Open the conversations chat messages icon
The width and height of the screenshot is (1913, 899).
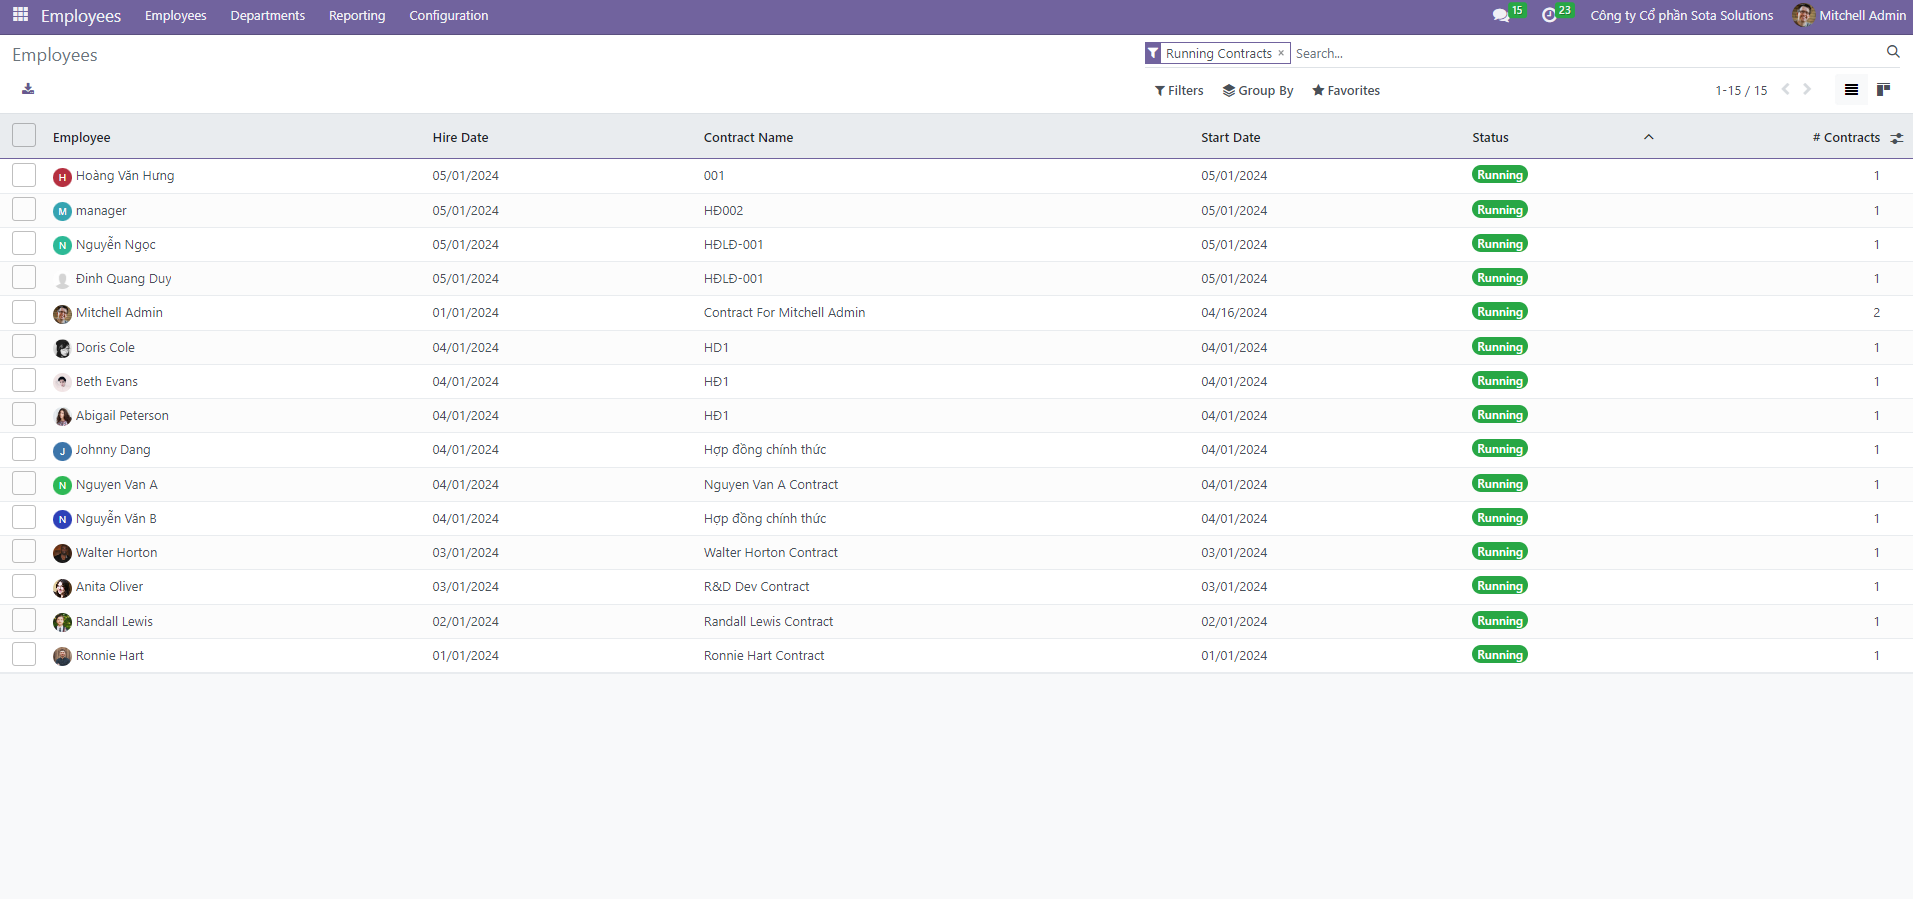[x=1500, y=15]
